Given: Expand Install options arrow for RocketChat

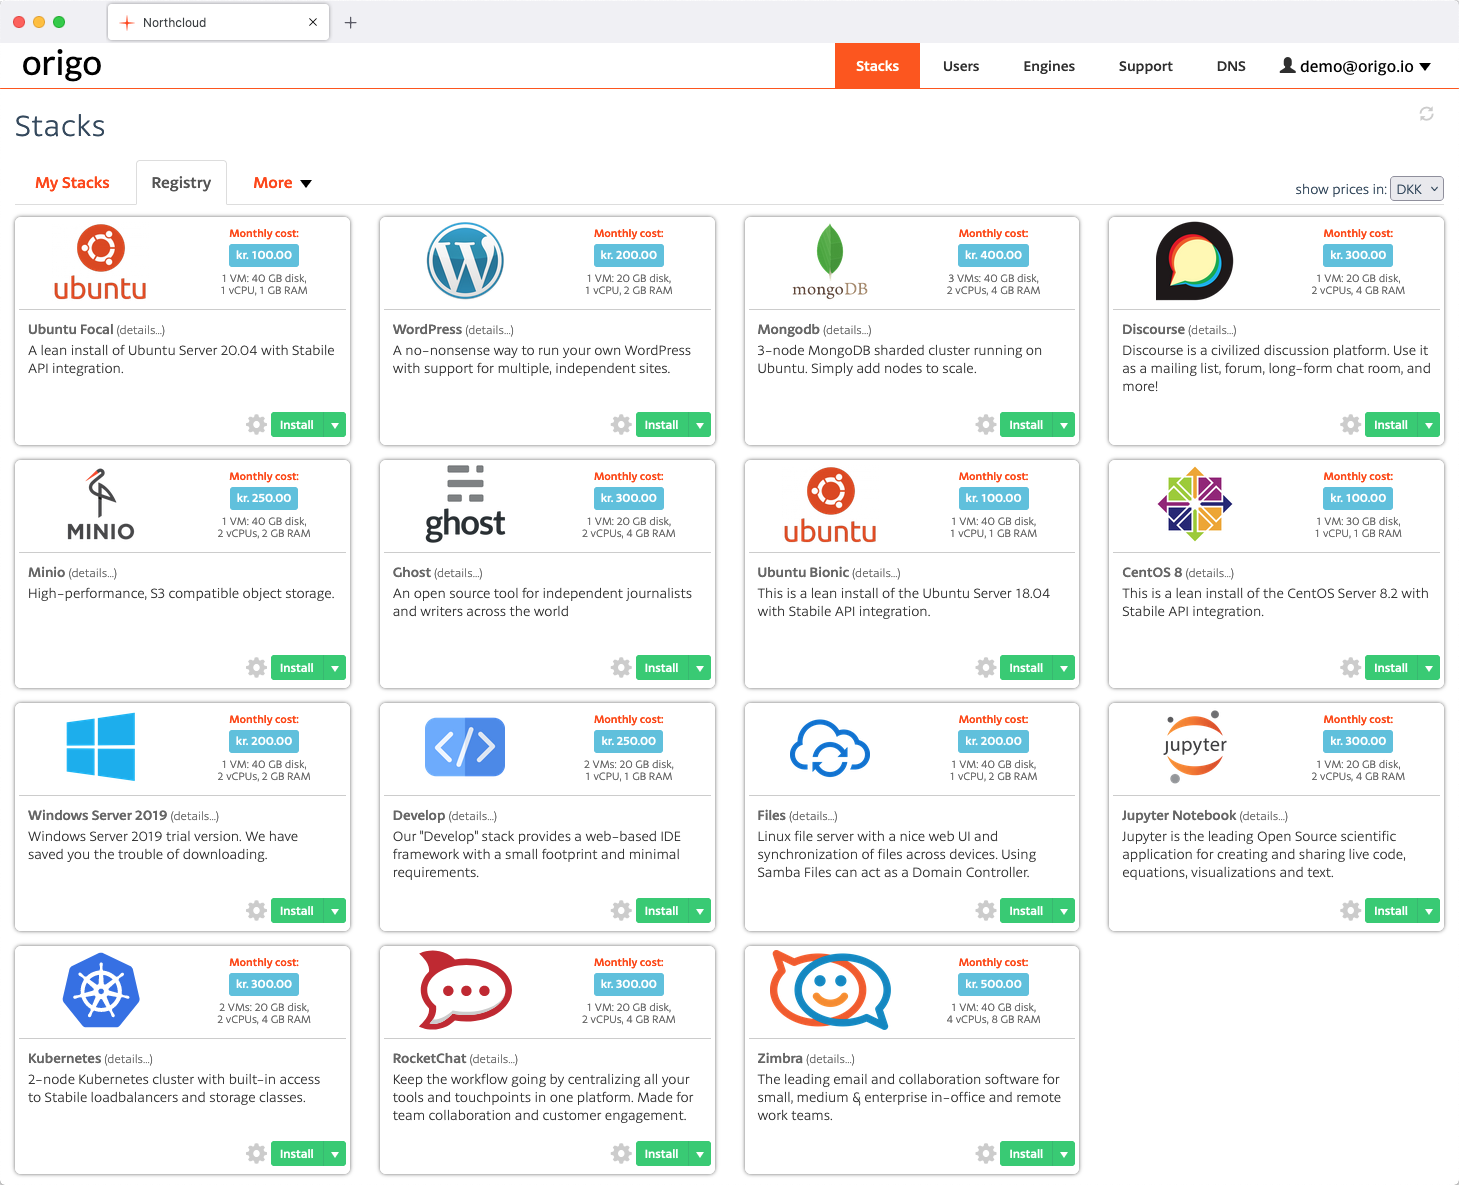Looking at the screenshot, I should pos(700,1154).
